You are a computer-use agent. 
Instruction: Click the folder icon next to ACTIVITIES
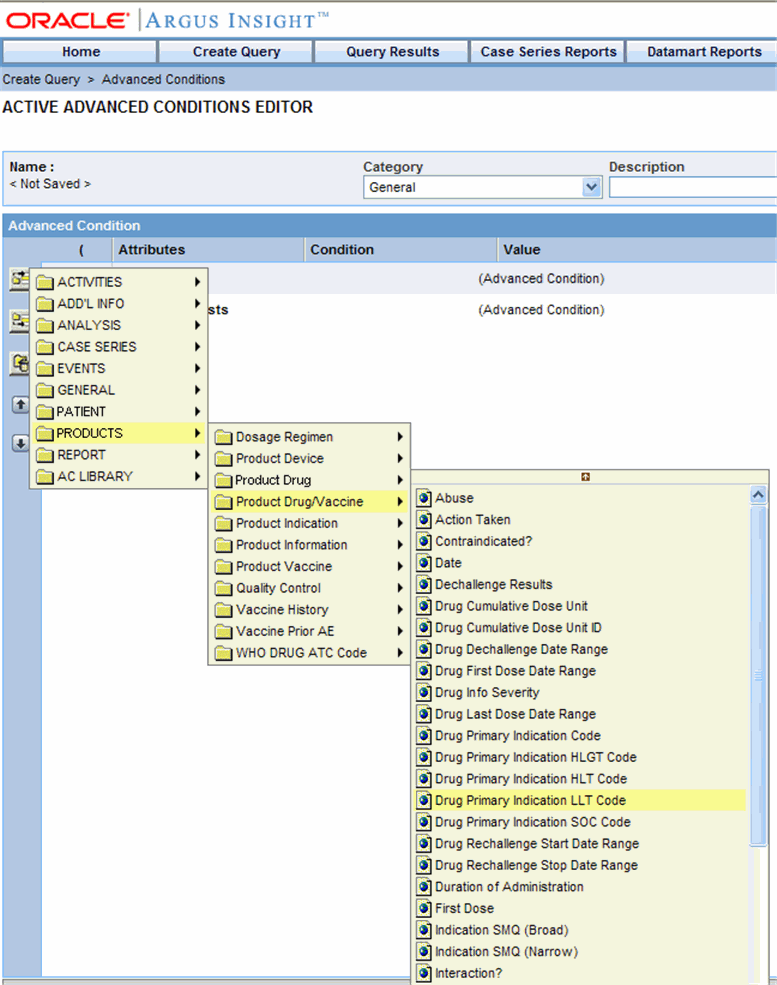(x=45, y=282)
